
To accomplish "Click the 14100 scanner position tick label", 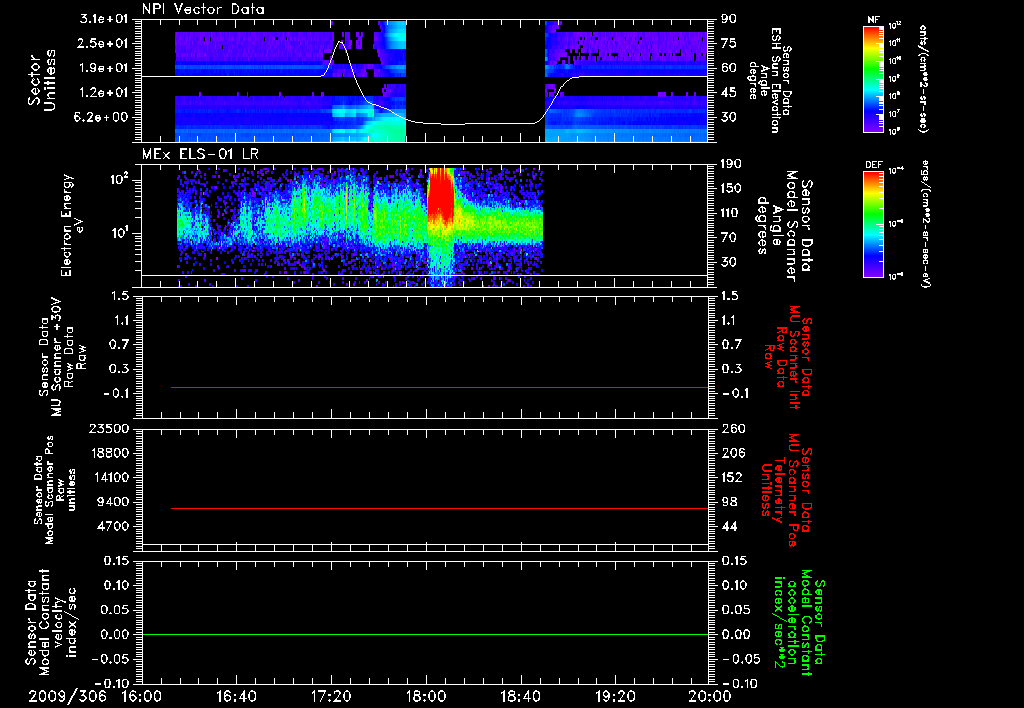I will [x=110, y=477].
